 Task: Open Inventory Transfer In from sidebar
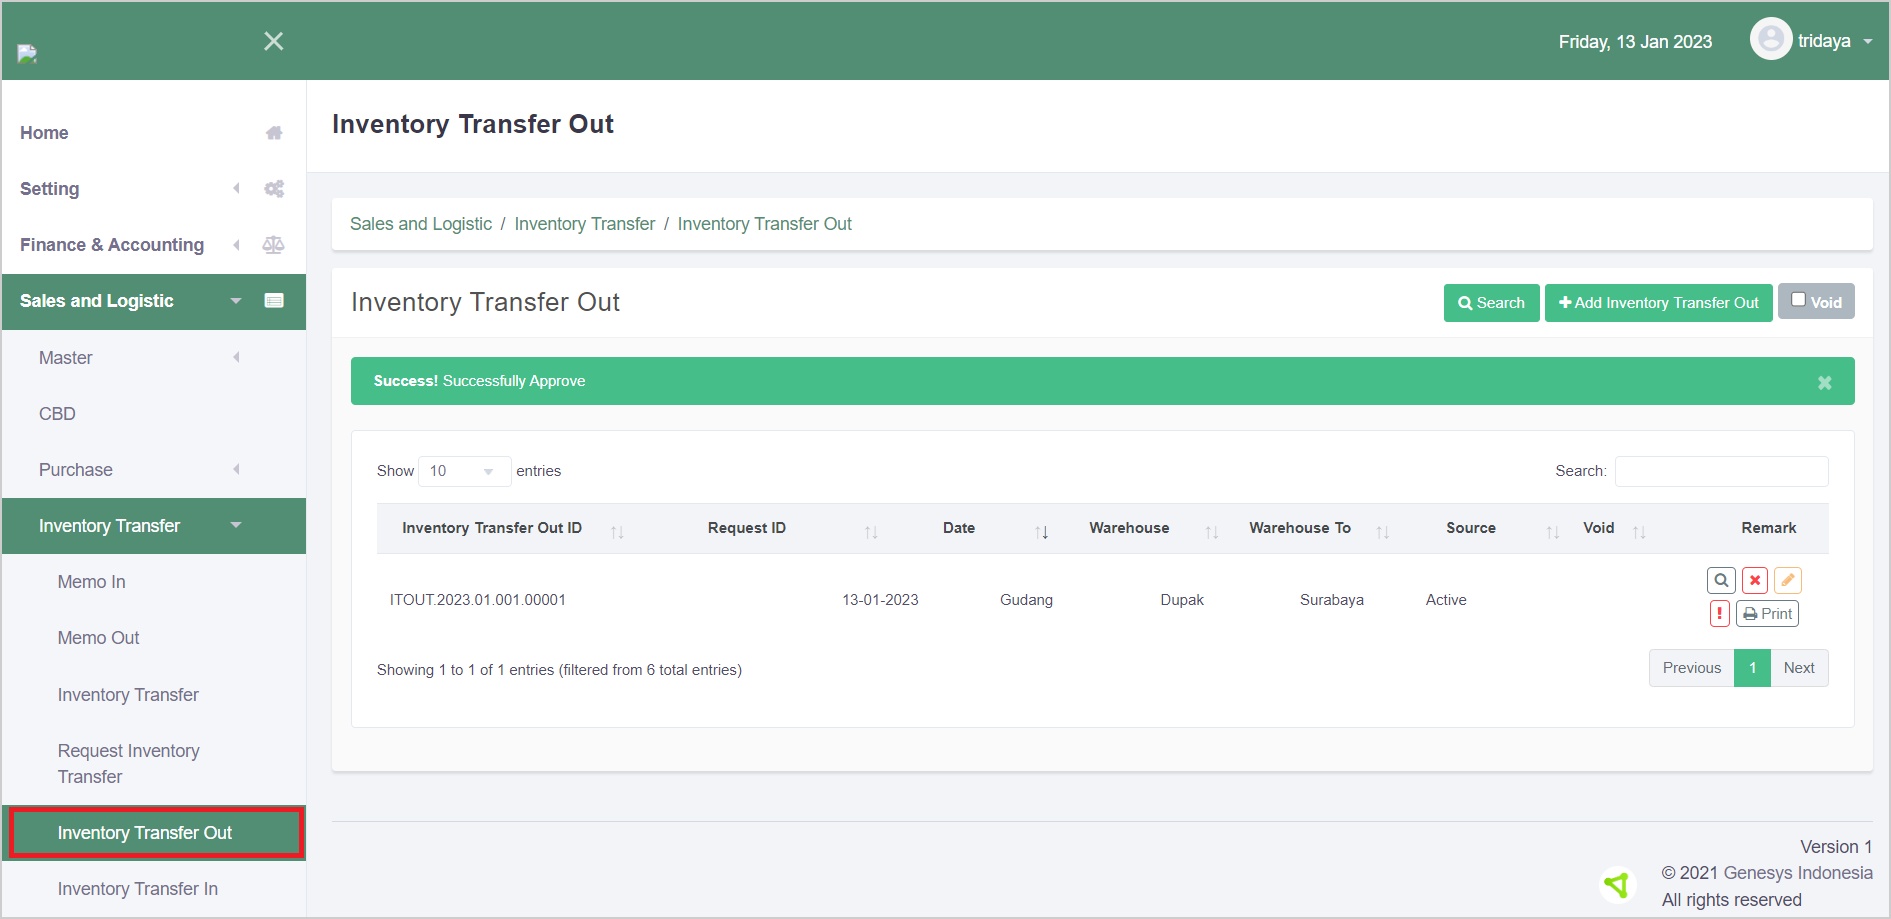tap(138, 889)
